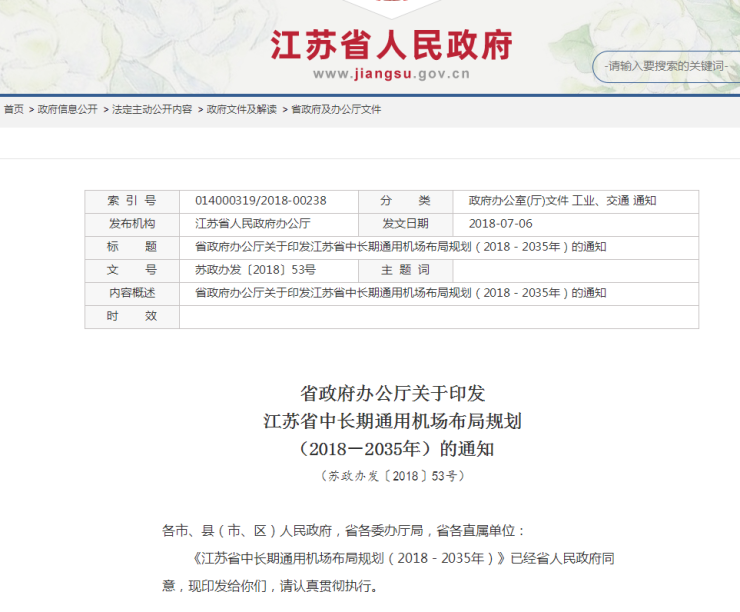Click the 时效 label cell
Viewport: 740px width, 612px height.
pyautogui.click(x=132, y=317)
